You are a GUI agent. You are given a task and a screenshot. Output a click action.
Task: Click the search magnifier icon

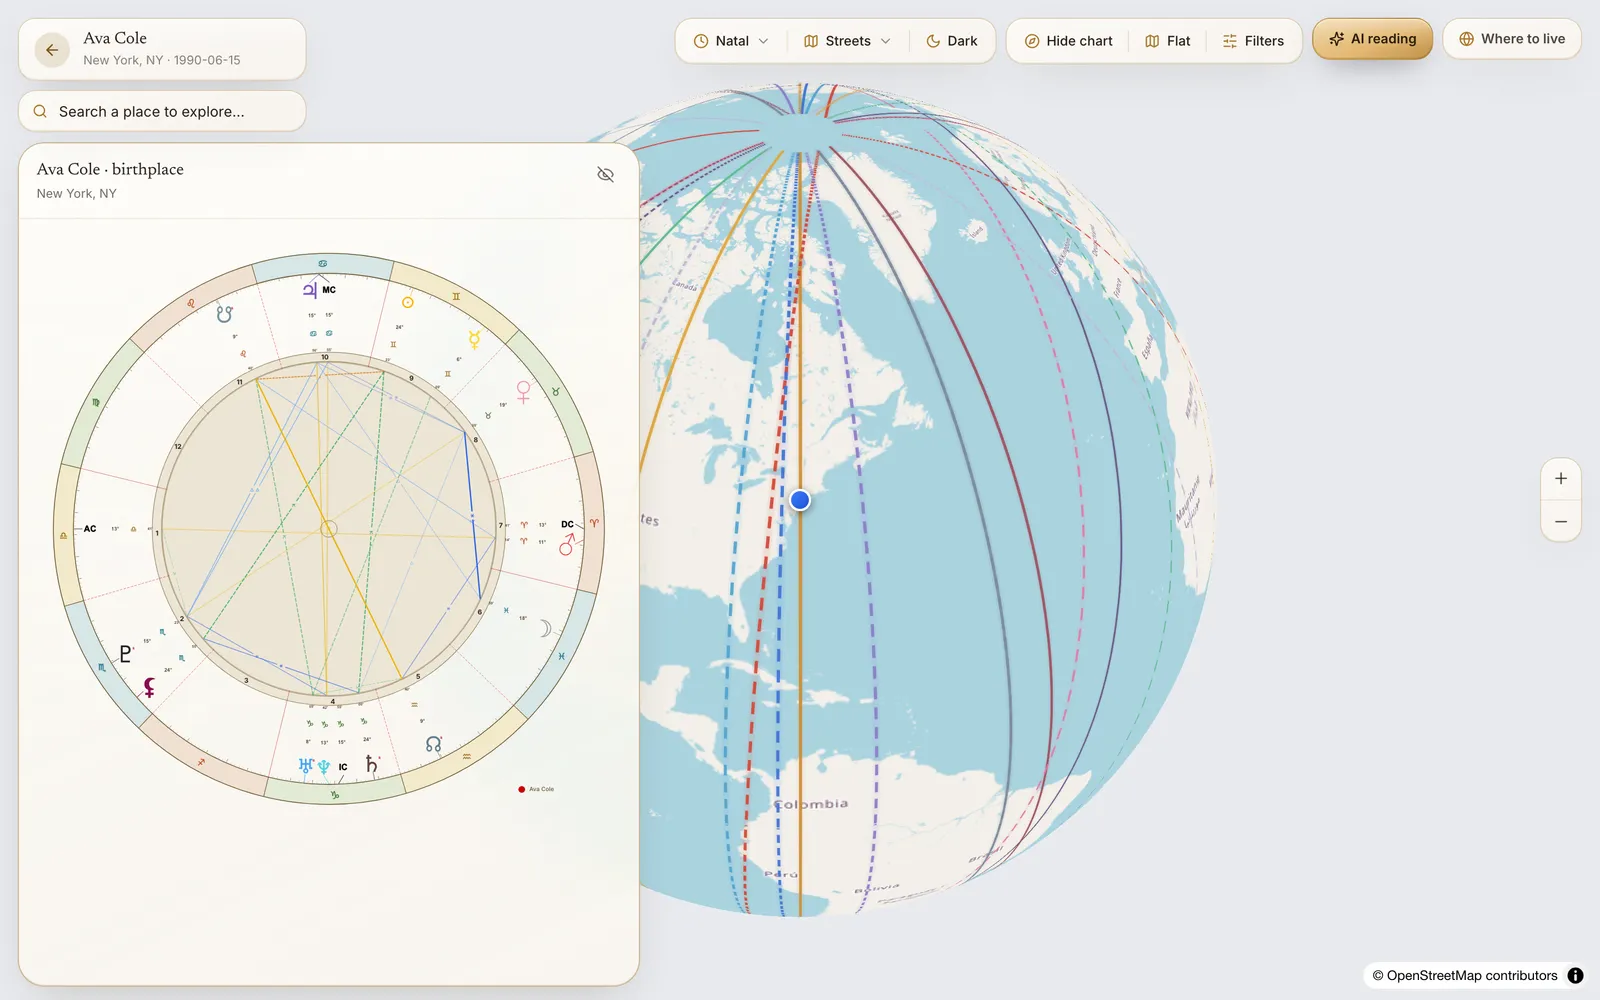tap(40, 111)
